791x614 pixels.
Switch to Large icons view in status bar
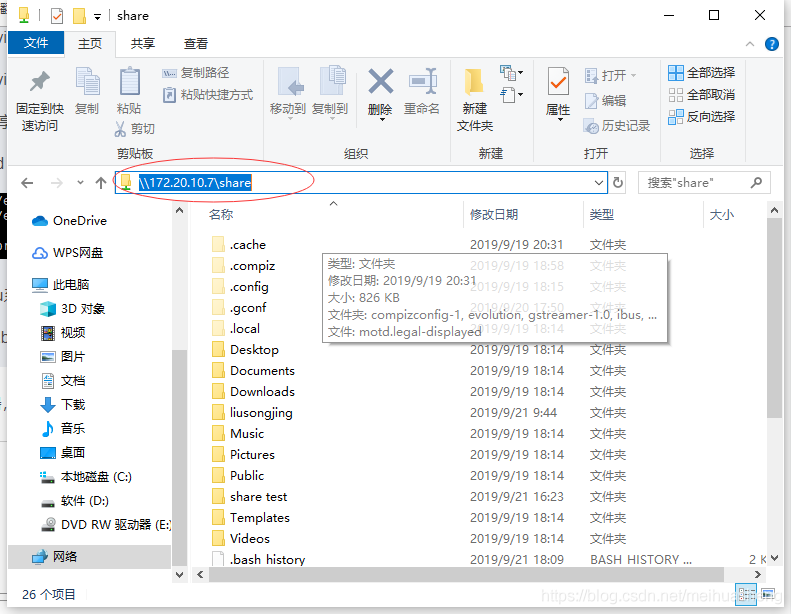pyautogui.click(x=768, y=594)
